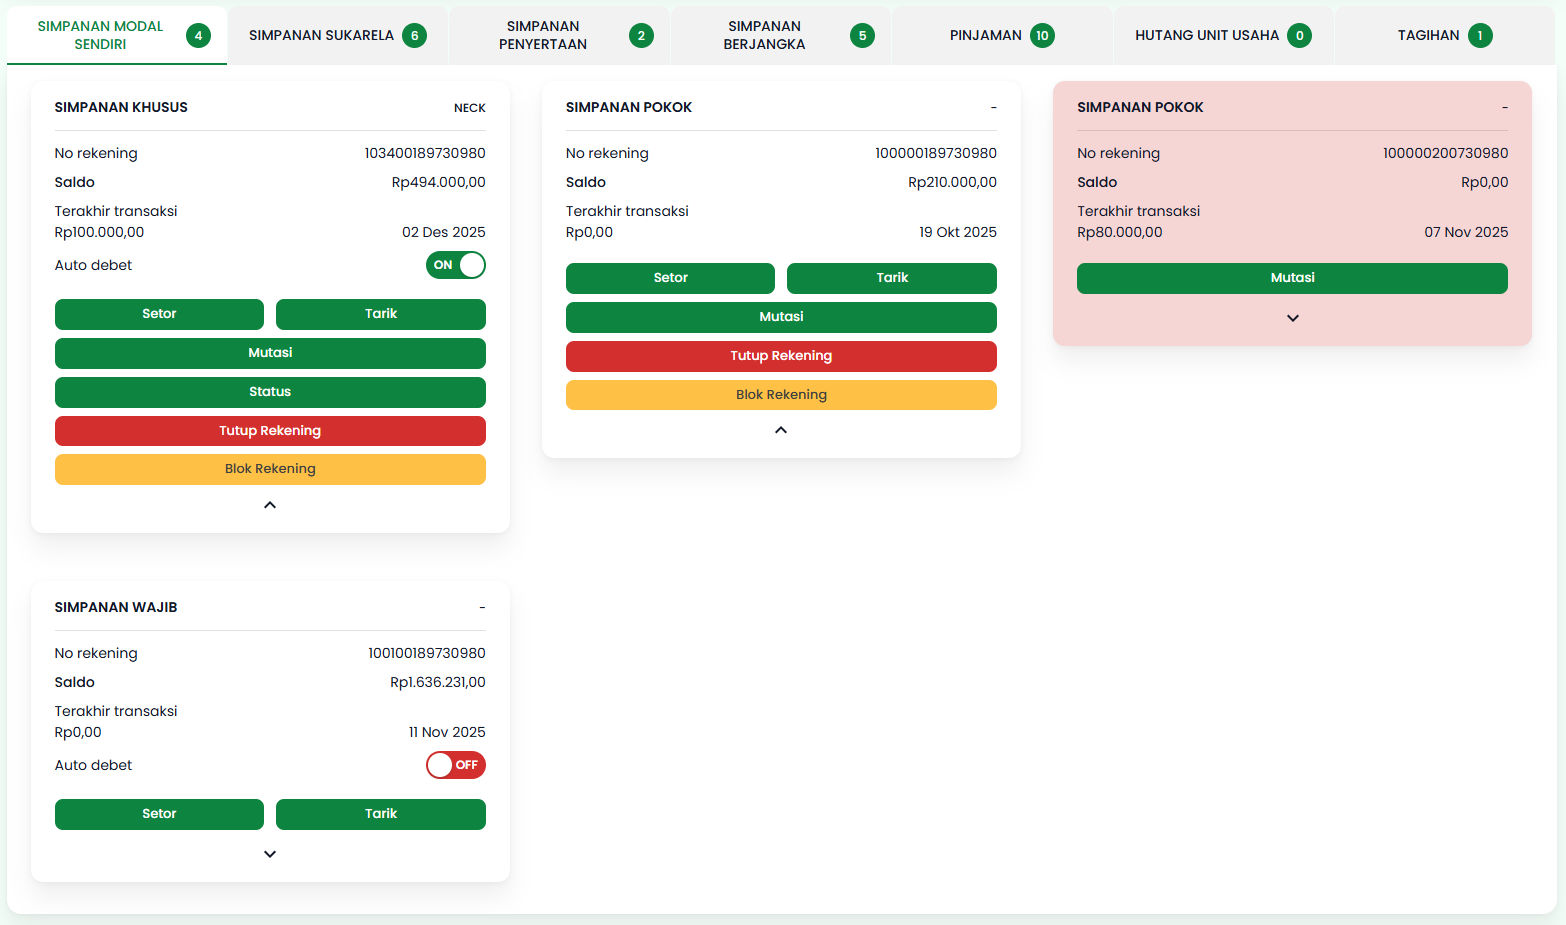Click Setor in Simpanan Khusus card

pos(159,314)
